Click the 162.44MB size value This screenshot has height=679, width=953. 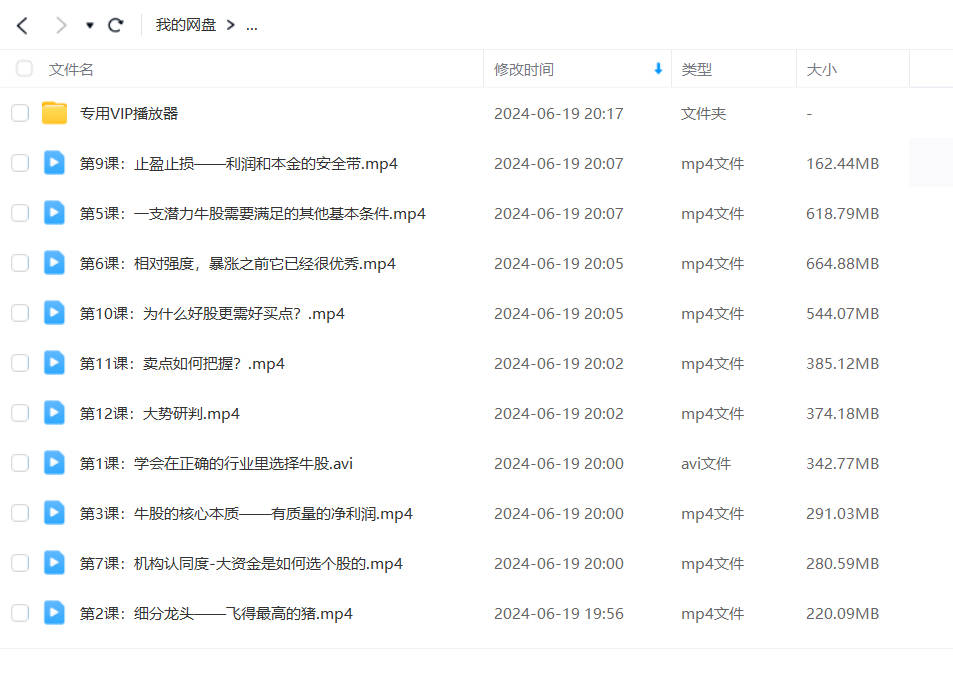tap(842, 164)
